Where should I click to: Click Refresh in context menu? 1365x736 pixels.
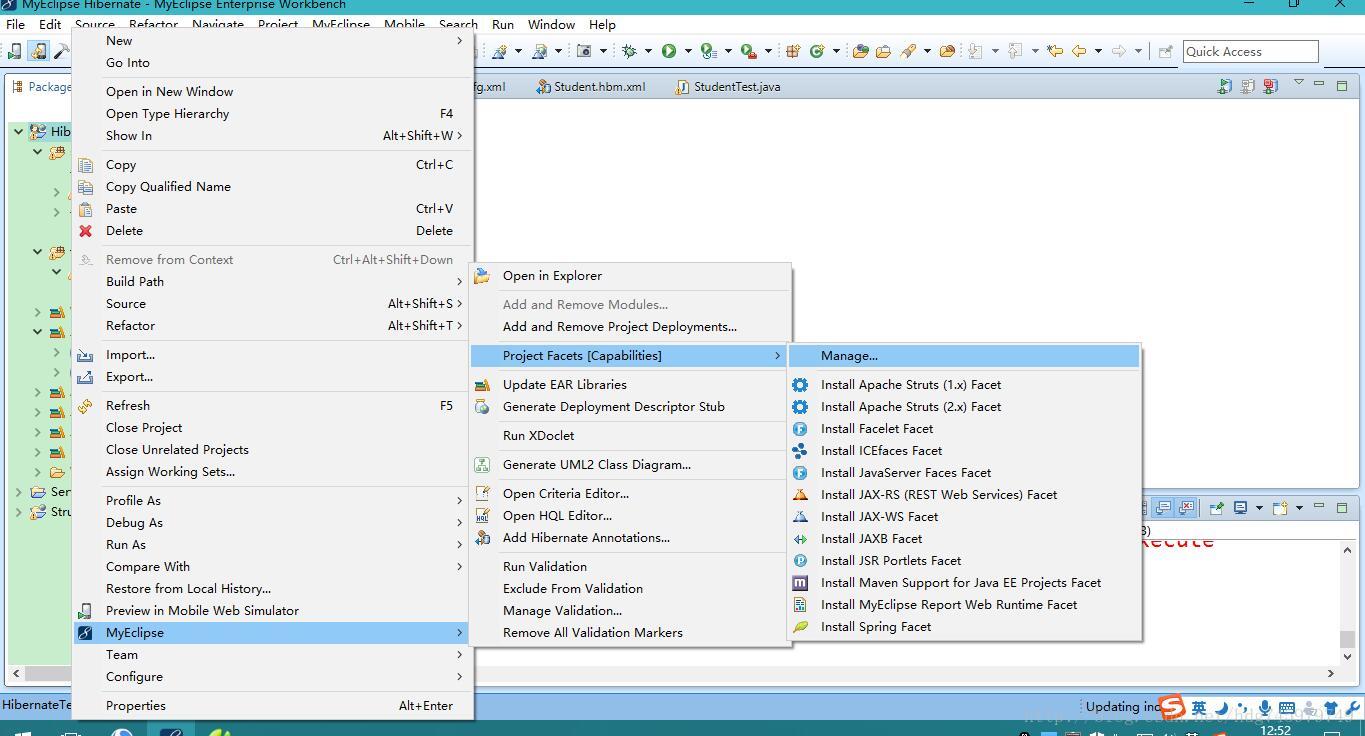271,406
